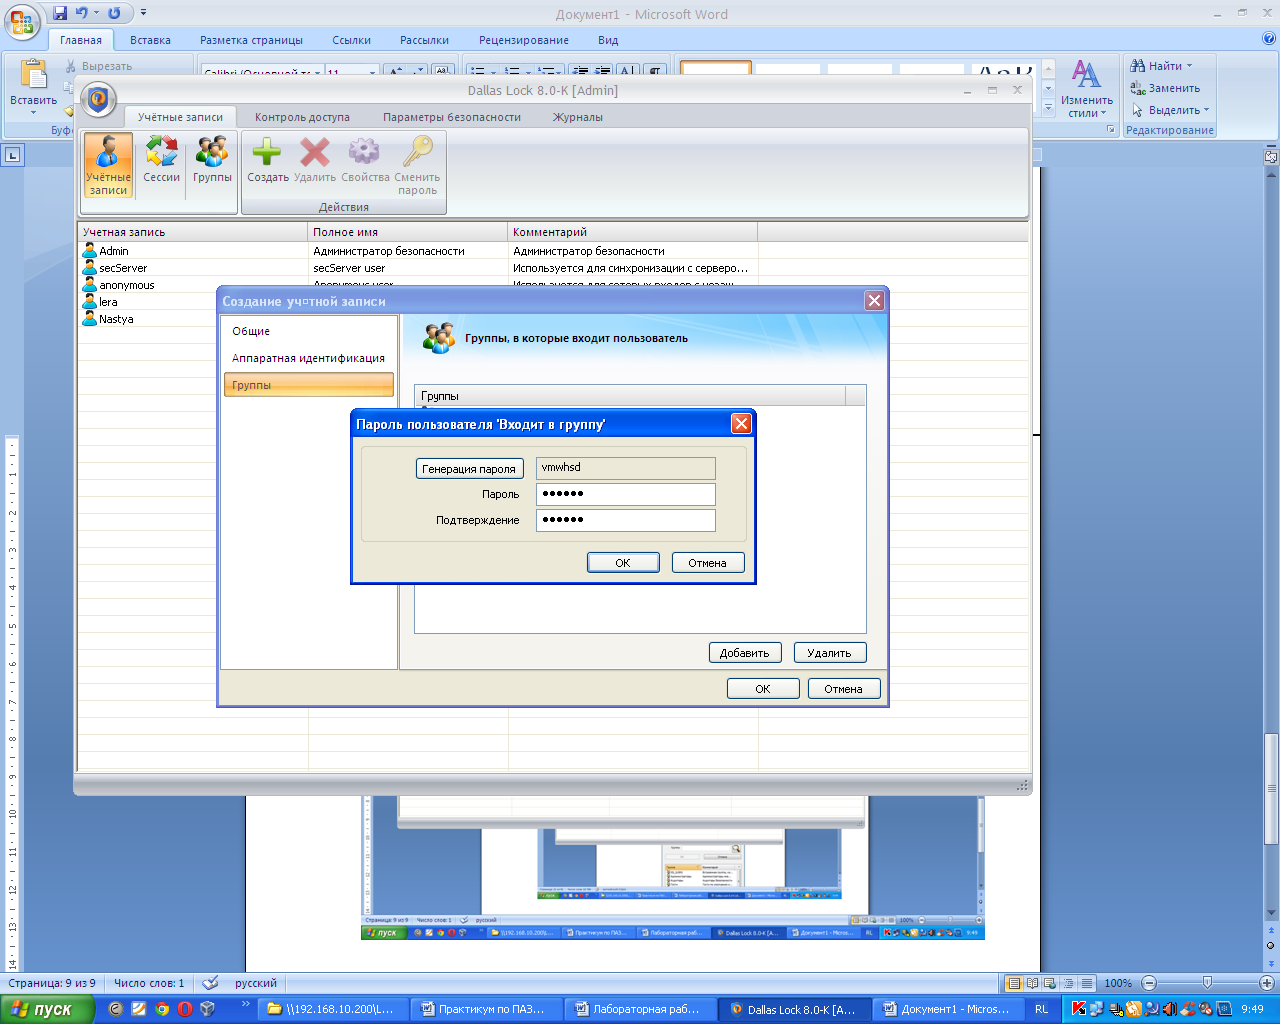
Task: Click the zoom out minus button
Action: [1149, 983]
